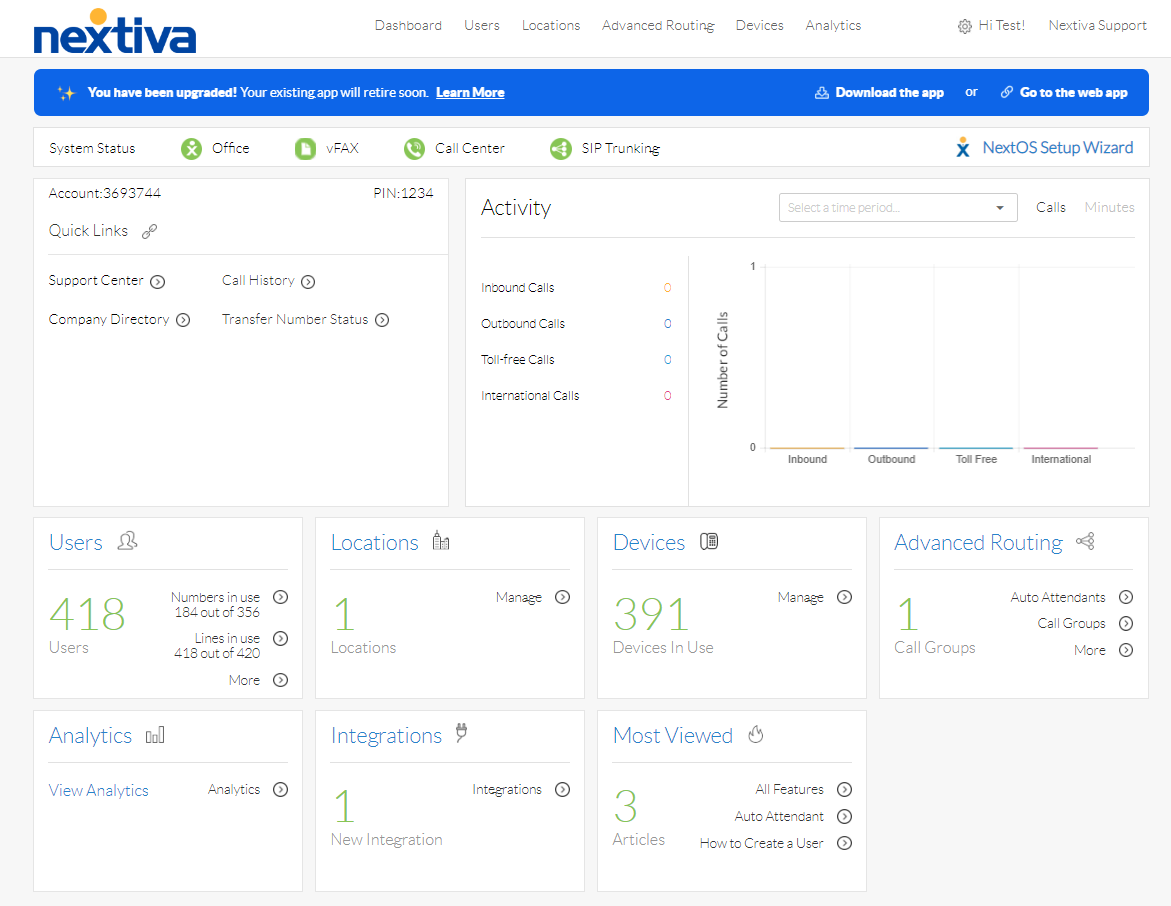Open the settings gear next to Hi Test

[x=964, y=26]
